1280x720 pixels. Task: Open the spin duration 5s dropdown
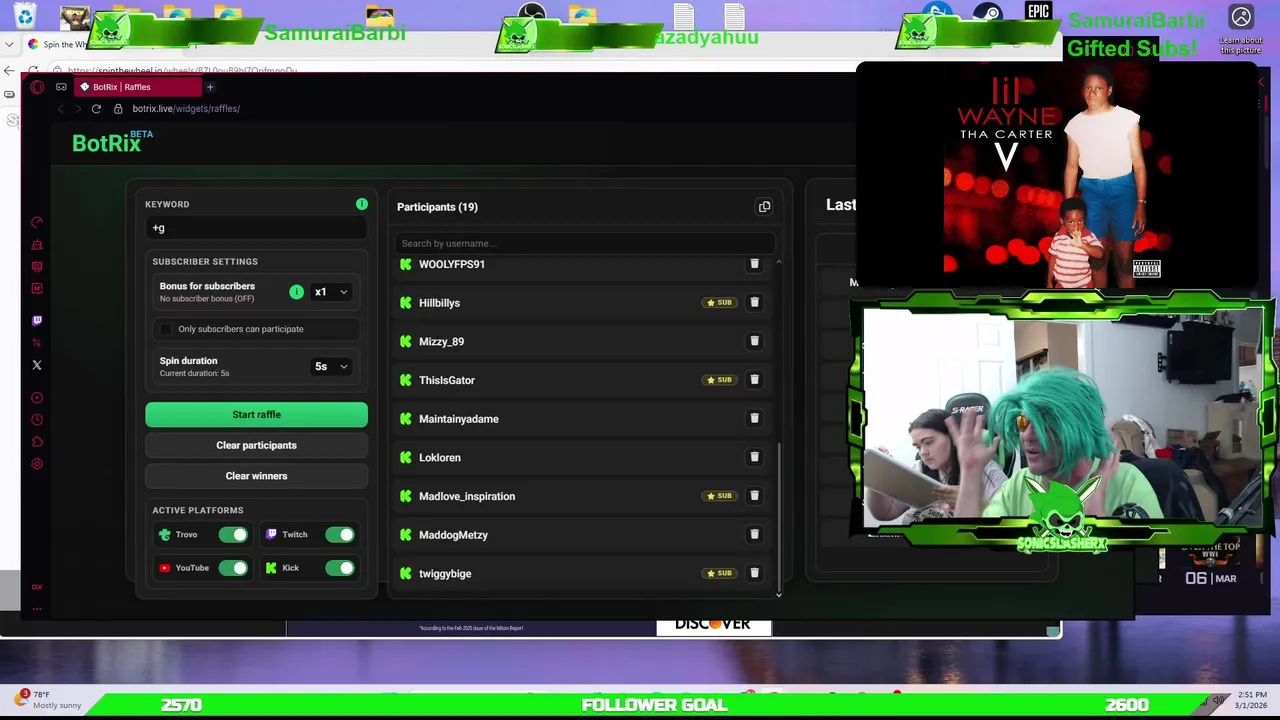[331, 366]
